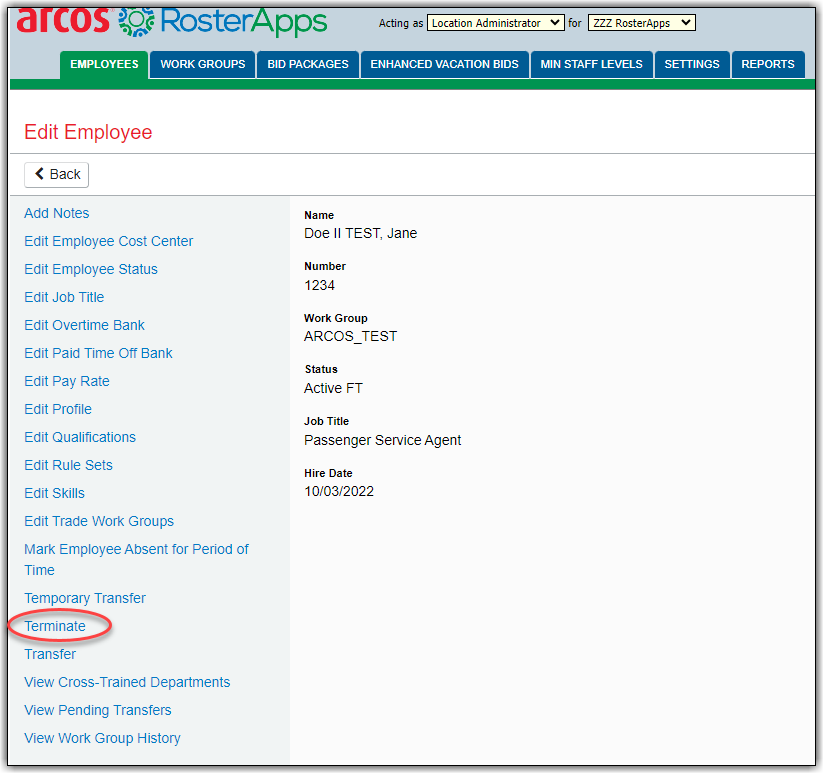Open the Bid Packages tab

[308, 64]
